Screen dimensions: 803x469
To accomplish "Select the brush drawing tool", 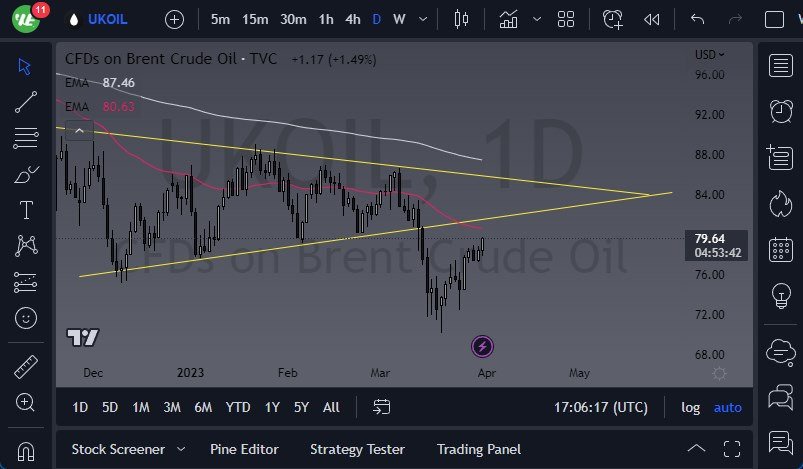I will point(25,174).
